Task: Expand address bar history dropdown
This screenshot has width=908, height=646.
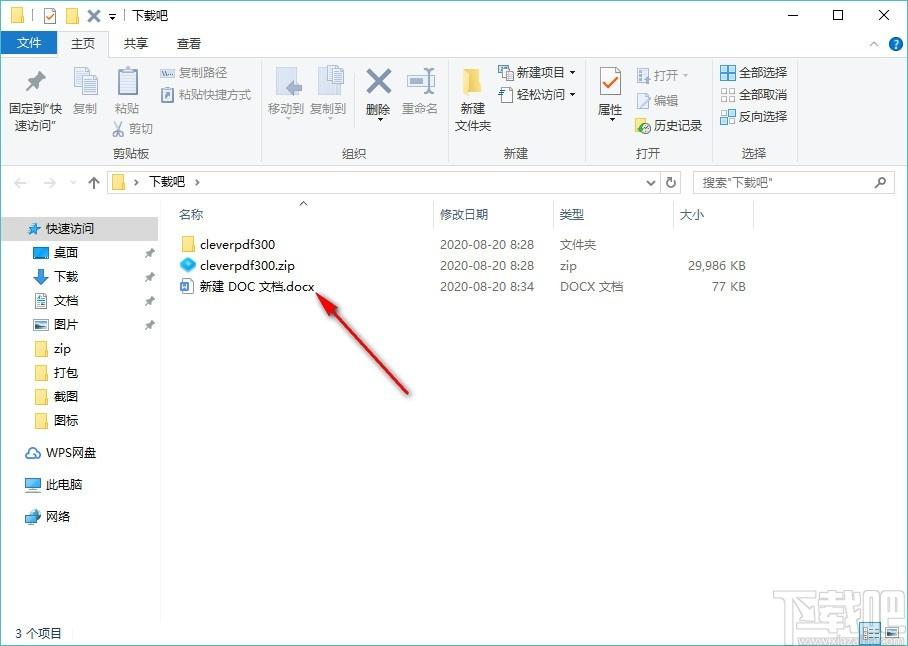Action: tap(651, 183)
